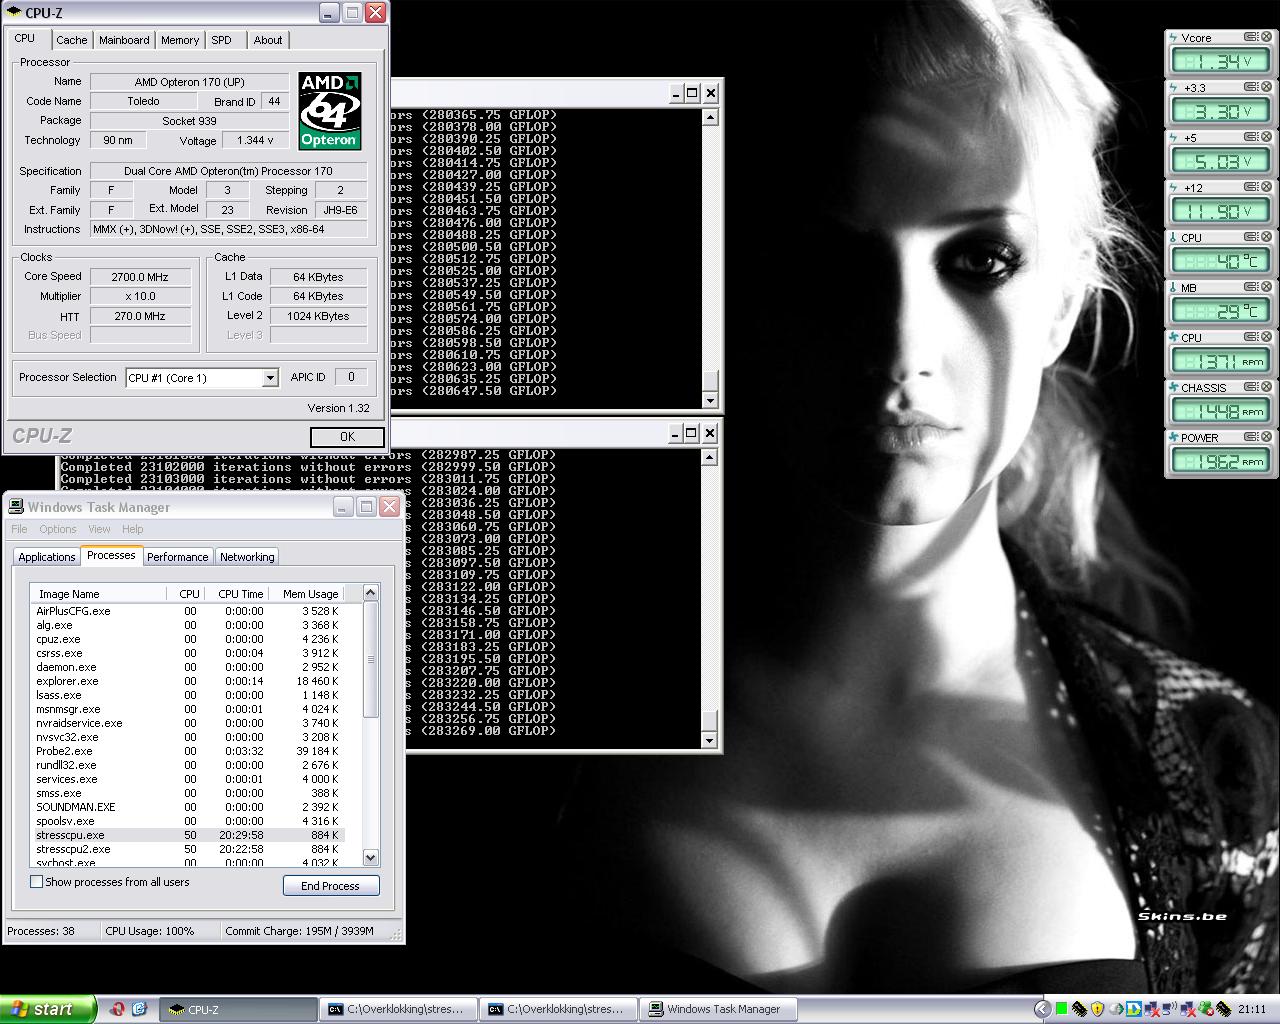Image resolution: width=1280 pixels, height=1024 pixels.
Task: Open settings icon on CPU temperature gadget
Action: click(1250, 237)
